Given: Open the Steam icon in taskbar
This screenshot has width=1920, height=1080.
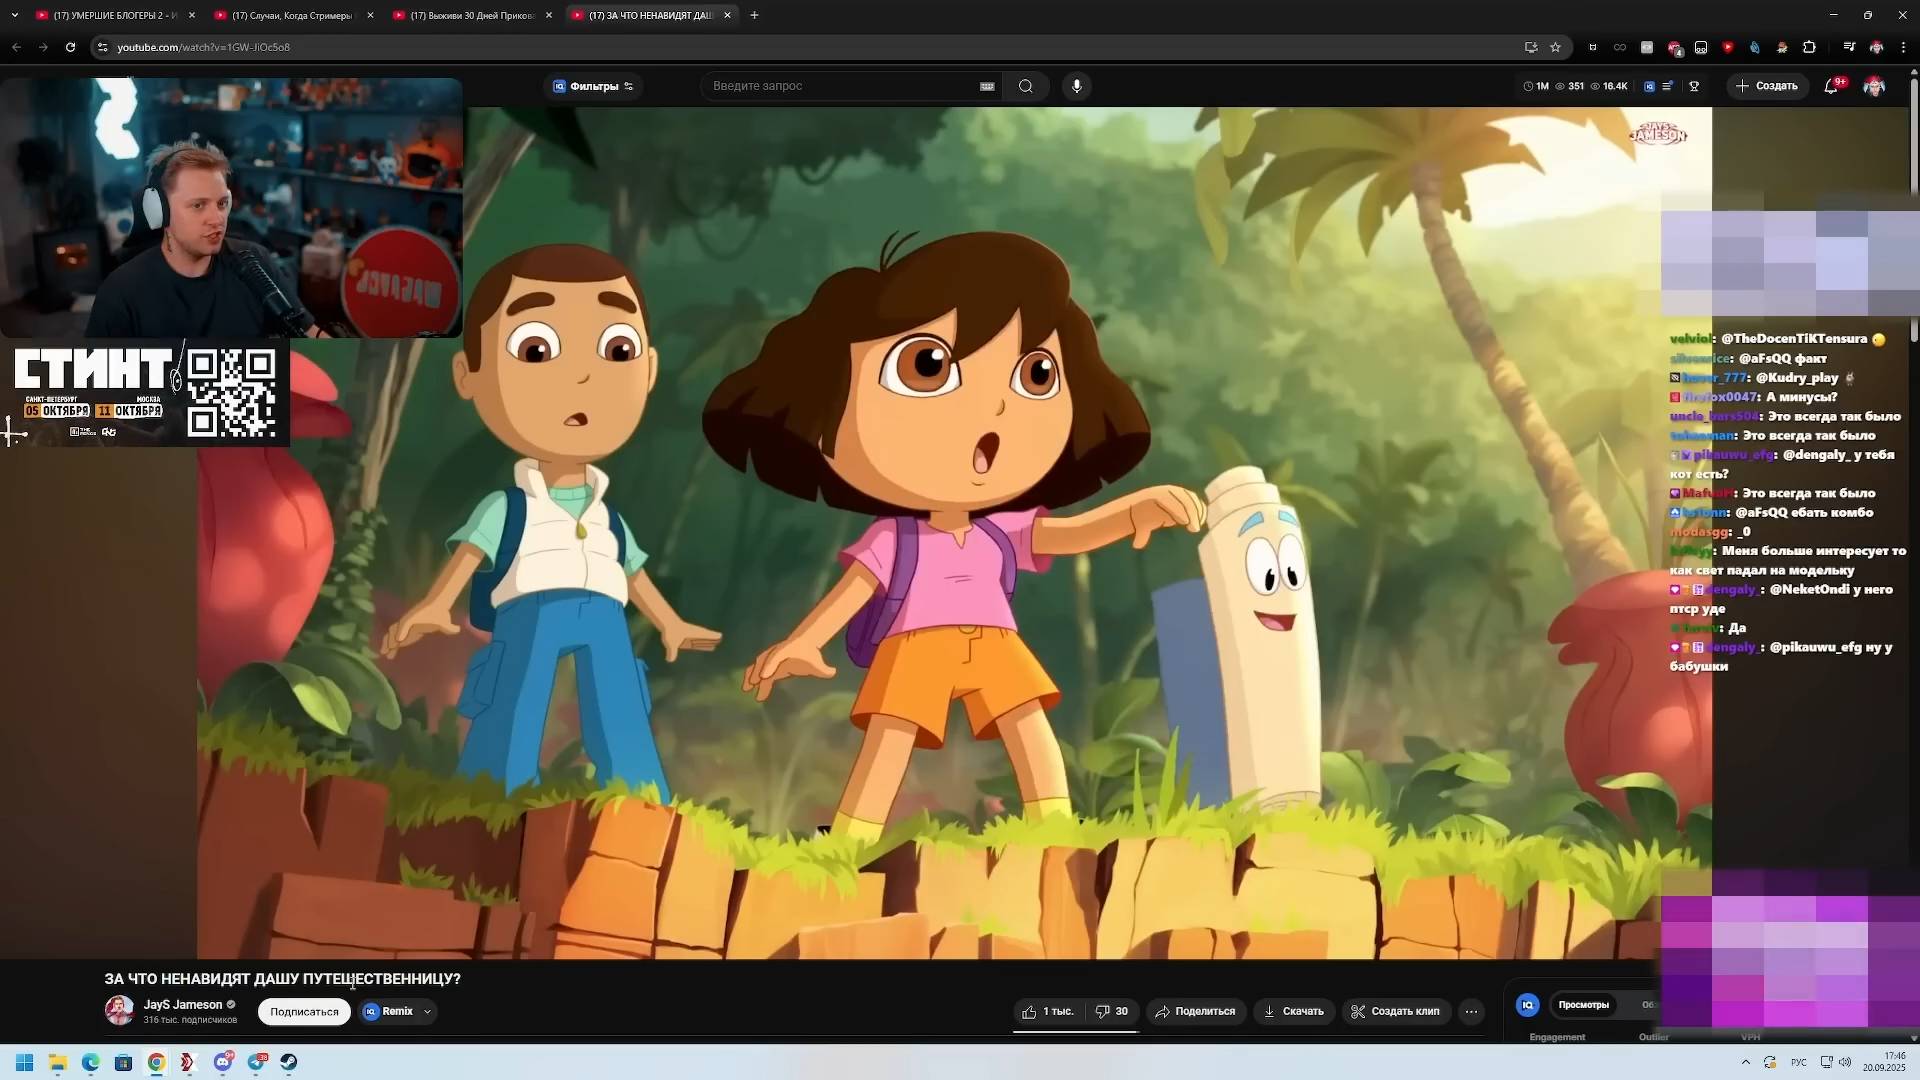Looking at the screenshot, I should tap(288, 1062).
